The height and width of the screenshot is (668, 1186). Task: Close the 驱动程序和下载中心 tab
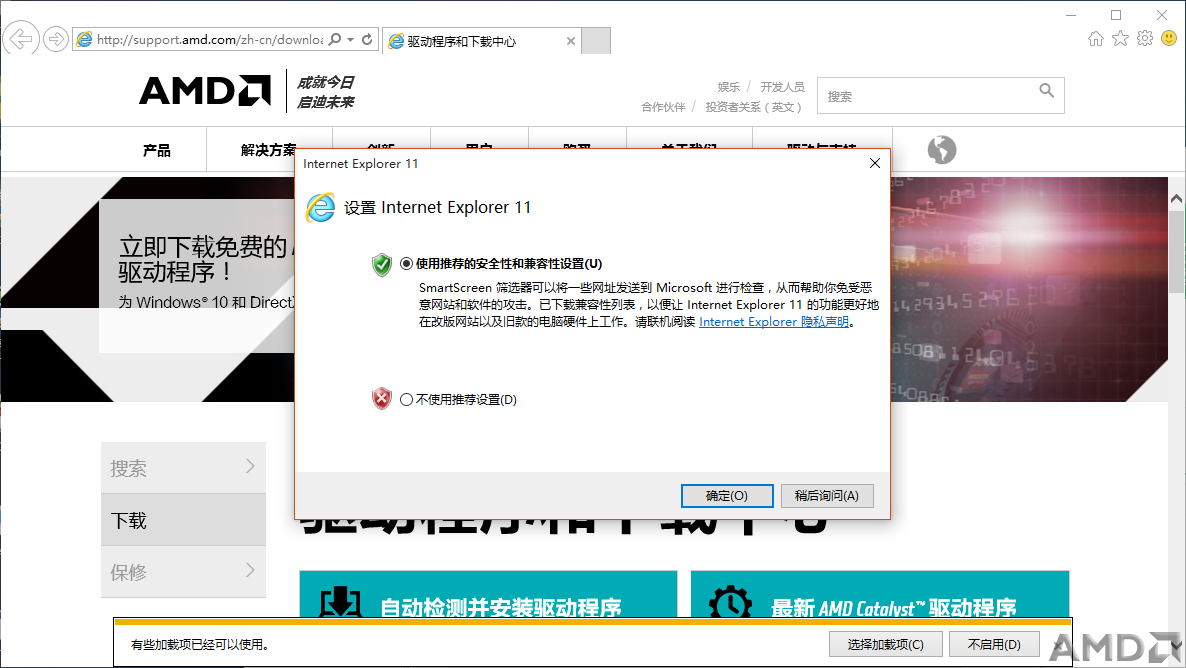[x=570, y=41]
